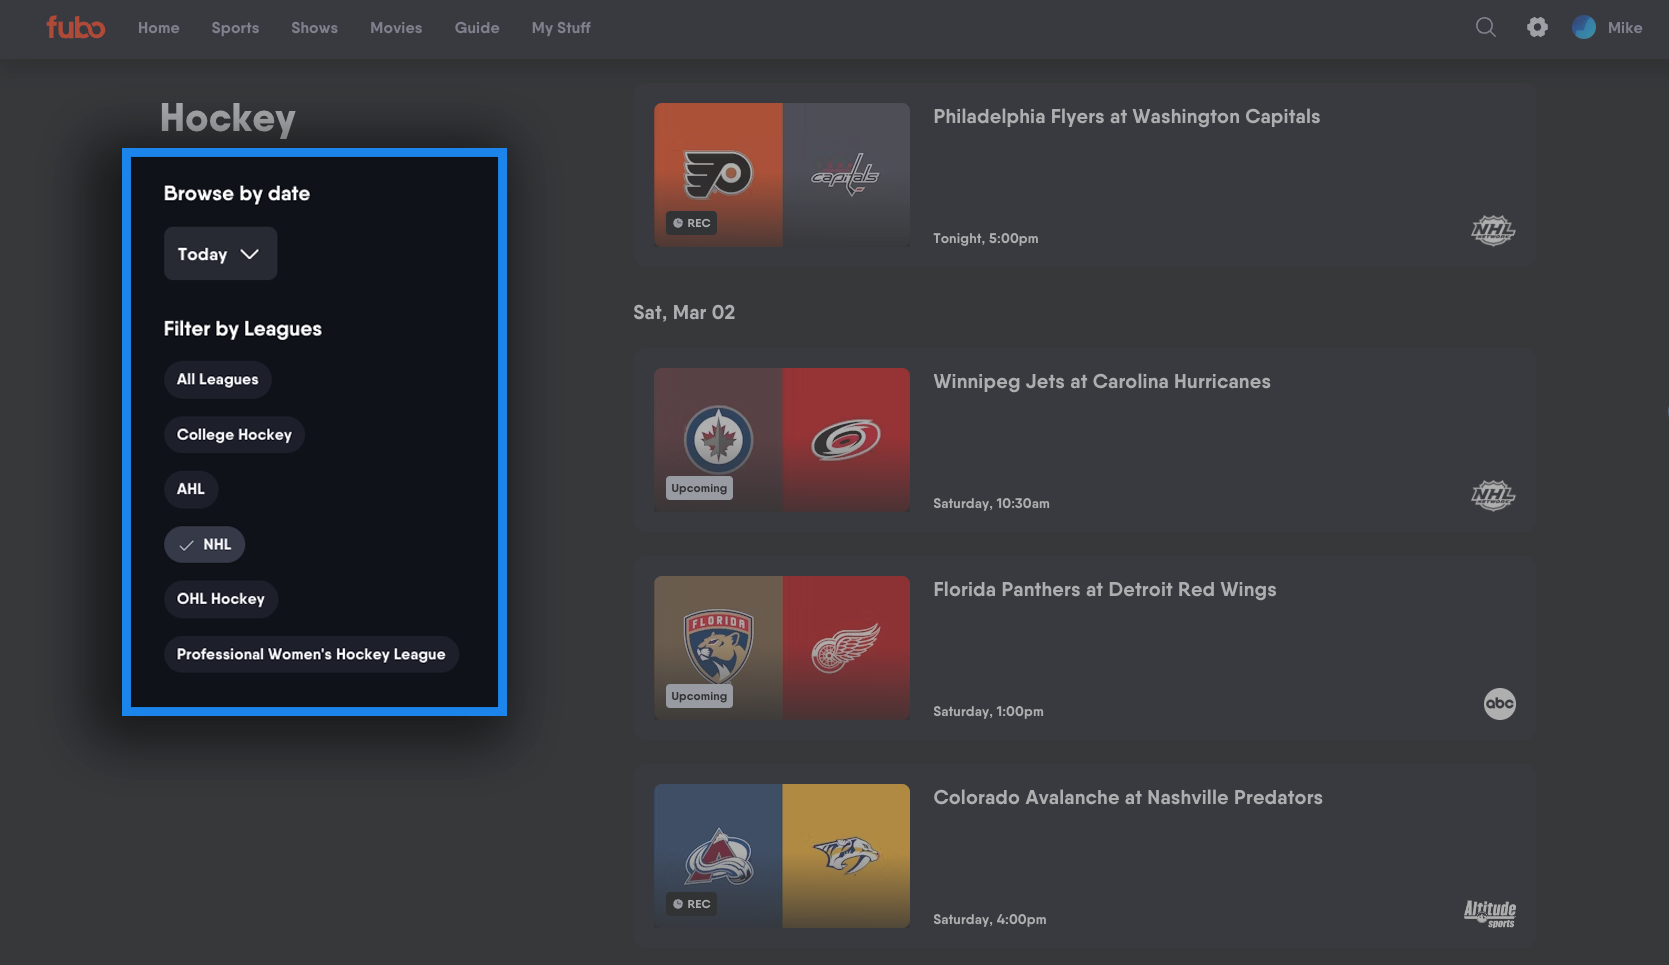Select the All Leagues filter chip

click(x=217, y=379)
